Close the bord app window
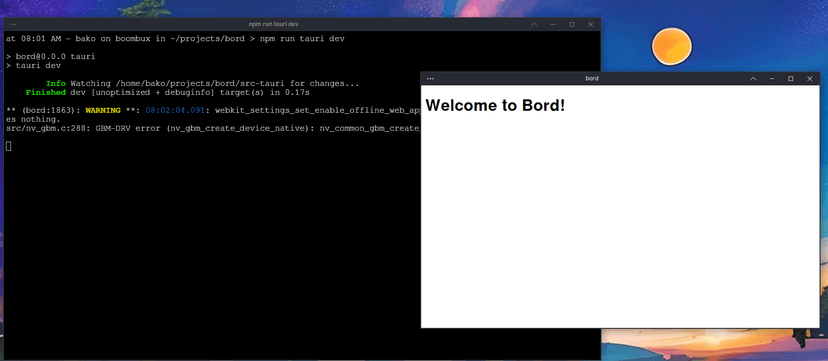This screenshot has width=828, height=361. click(x=810, y=79)
